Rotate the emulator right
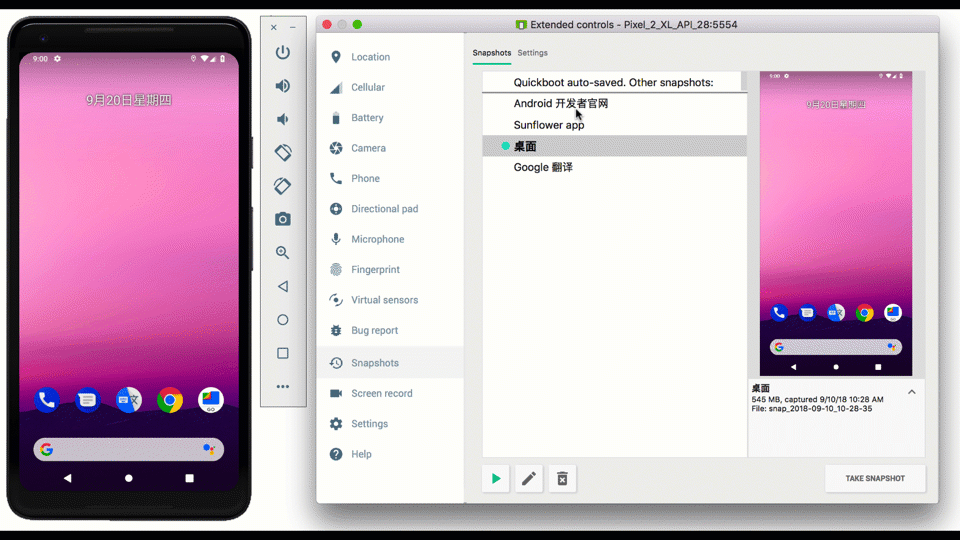960x540 pixels. coord(282,186)
